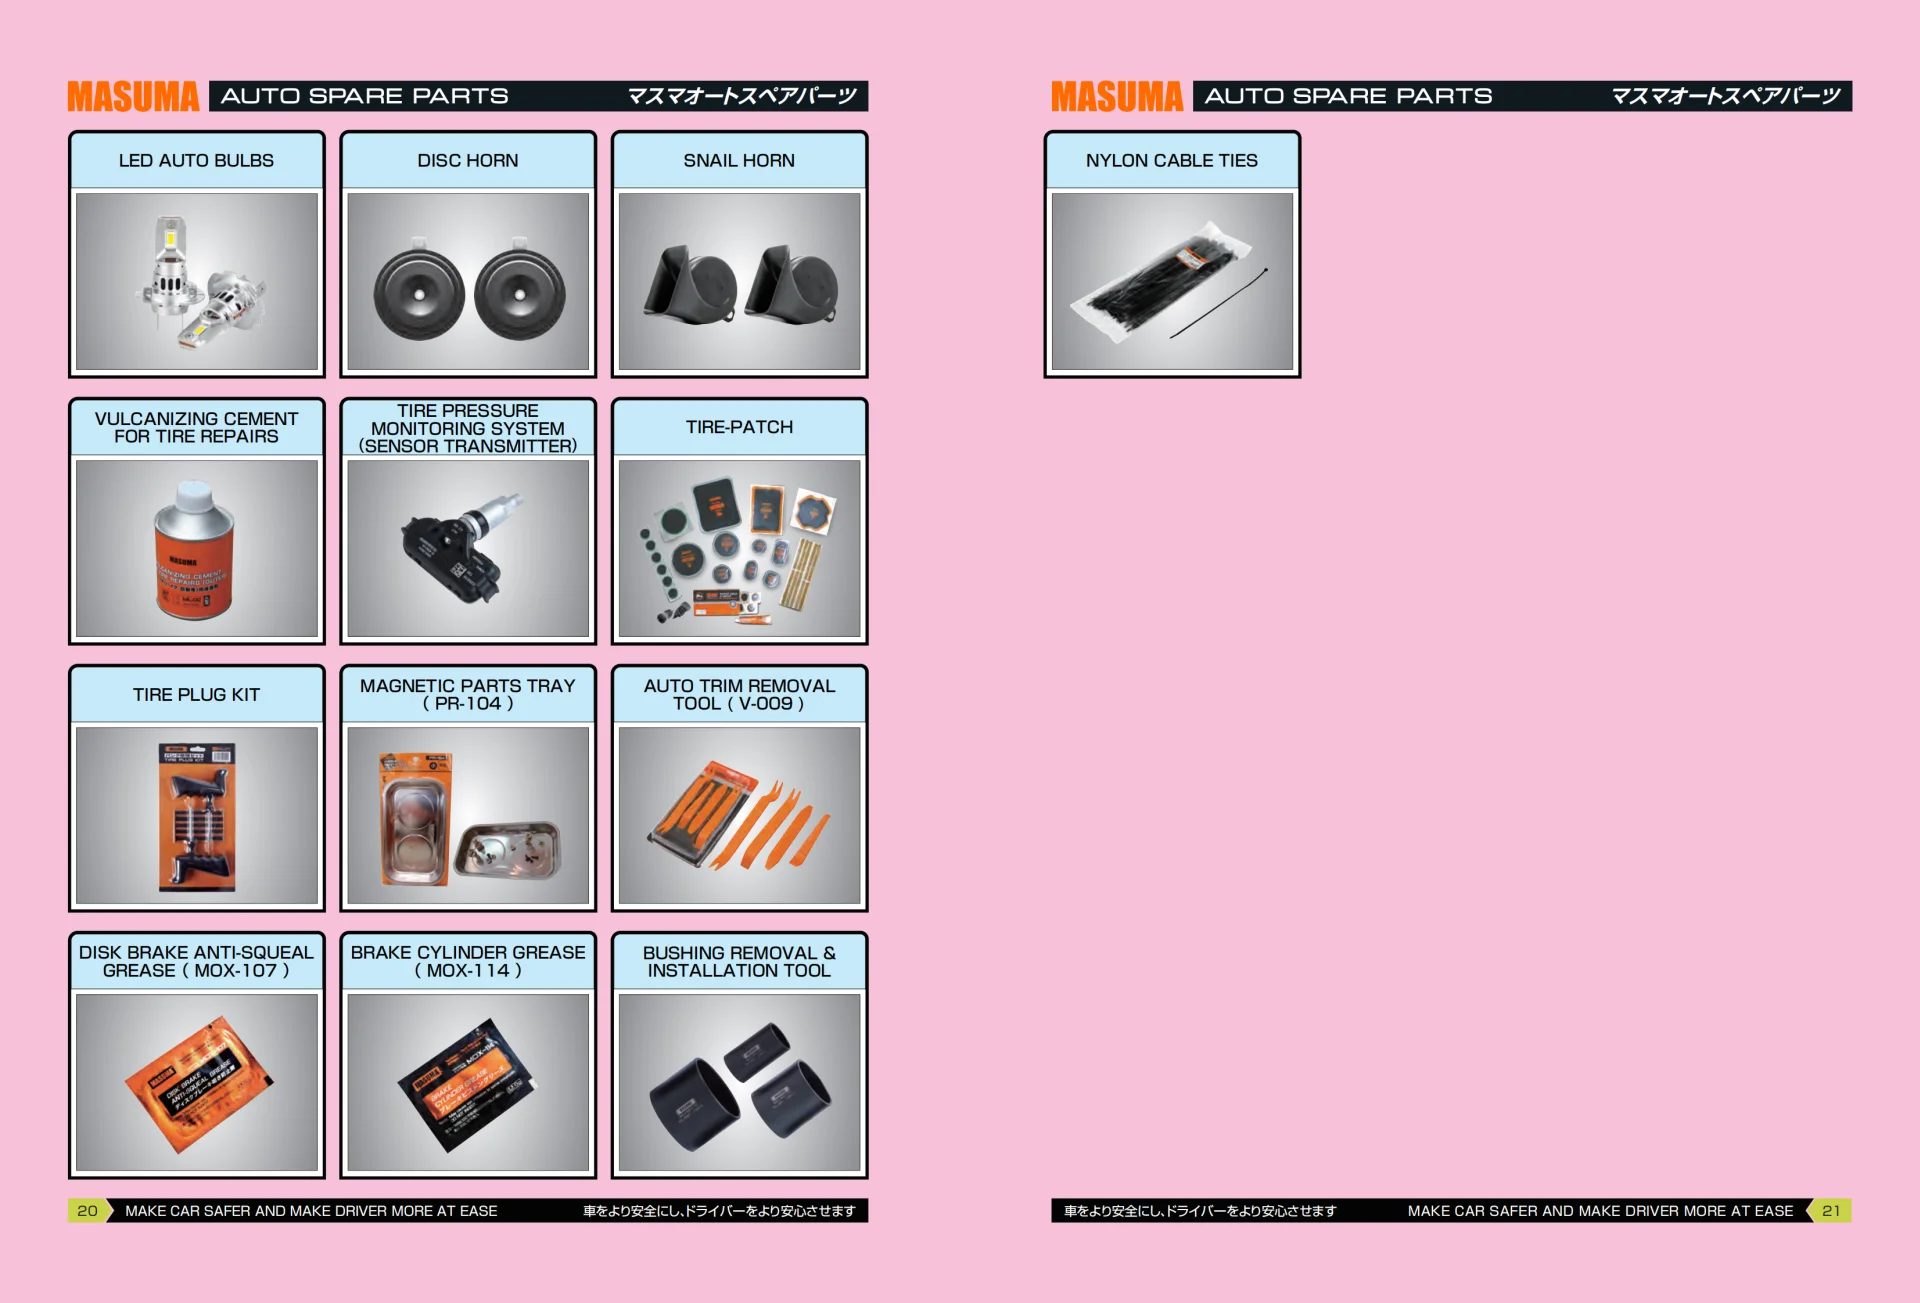This screenshot has height=1303, width=1920.
Task: Click the LED auto bulbs product image
Action: coord(197,281)
